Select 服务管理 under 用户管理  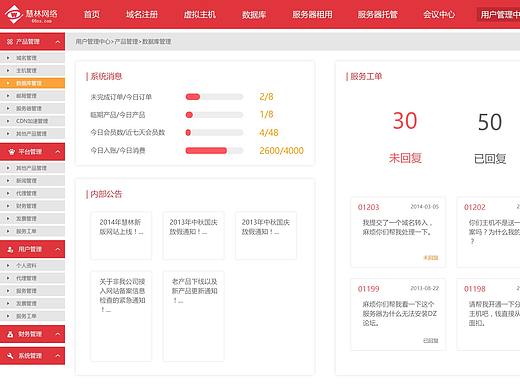tap(32, 291)
